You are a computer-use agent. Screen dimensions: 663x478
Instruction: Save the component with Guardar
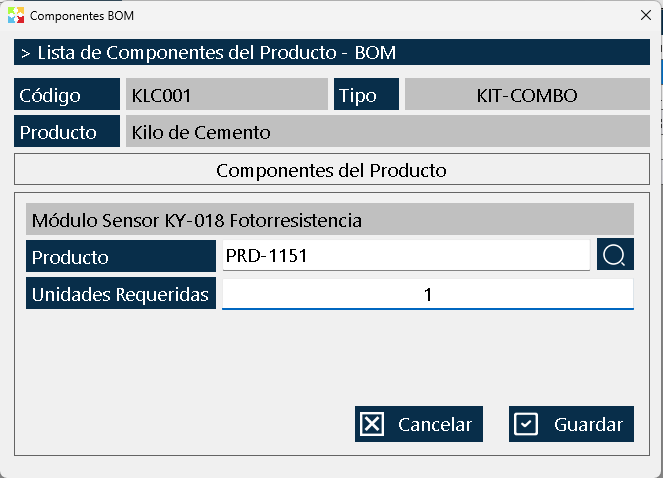(571, 424)
